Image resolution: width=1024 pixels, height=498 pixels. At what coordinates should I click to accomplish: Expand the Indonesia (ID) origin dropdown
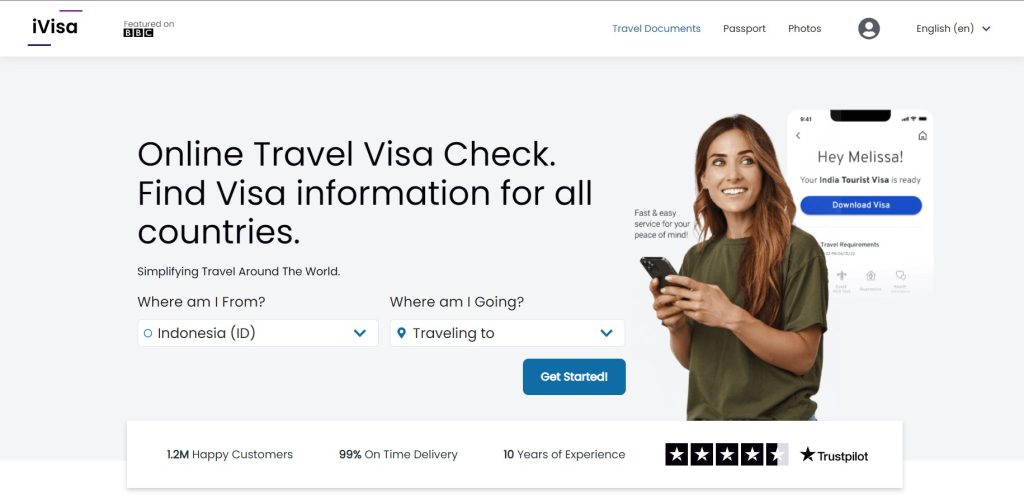258,333
